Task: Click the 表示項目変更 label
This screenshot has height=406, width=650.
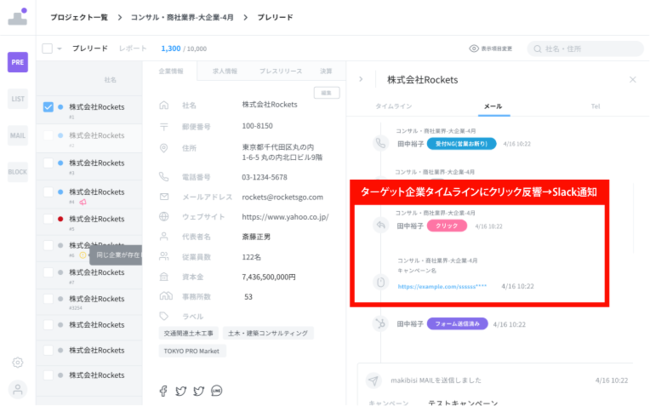Action: coord(497,49)
